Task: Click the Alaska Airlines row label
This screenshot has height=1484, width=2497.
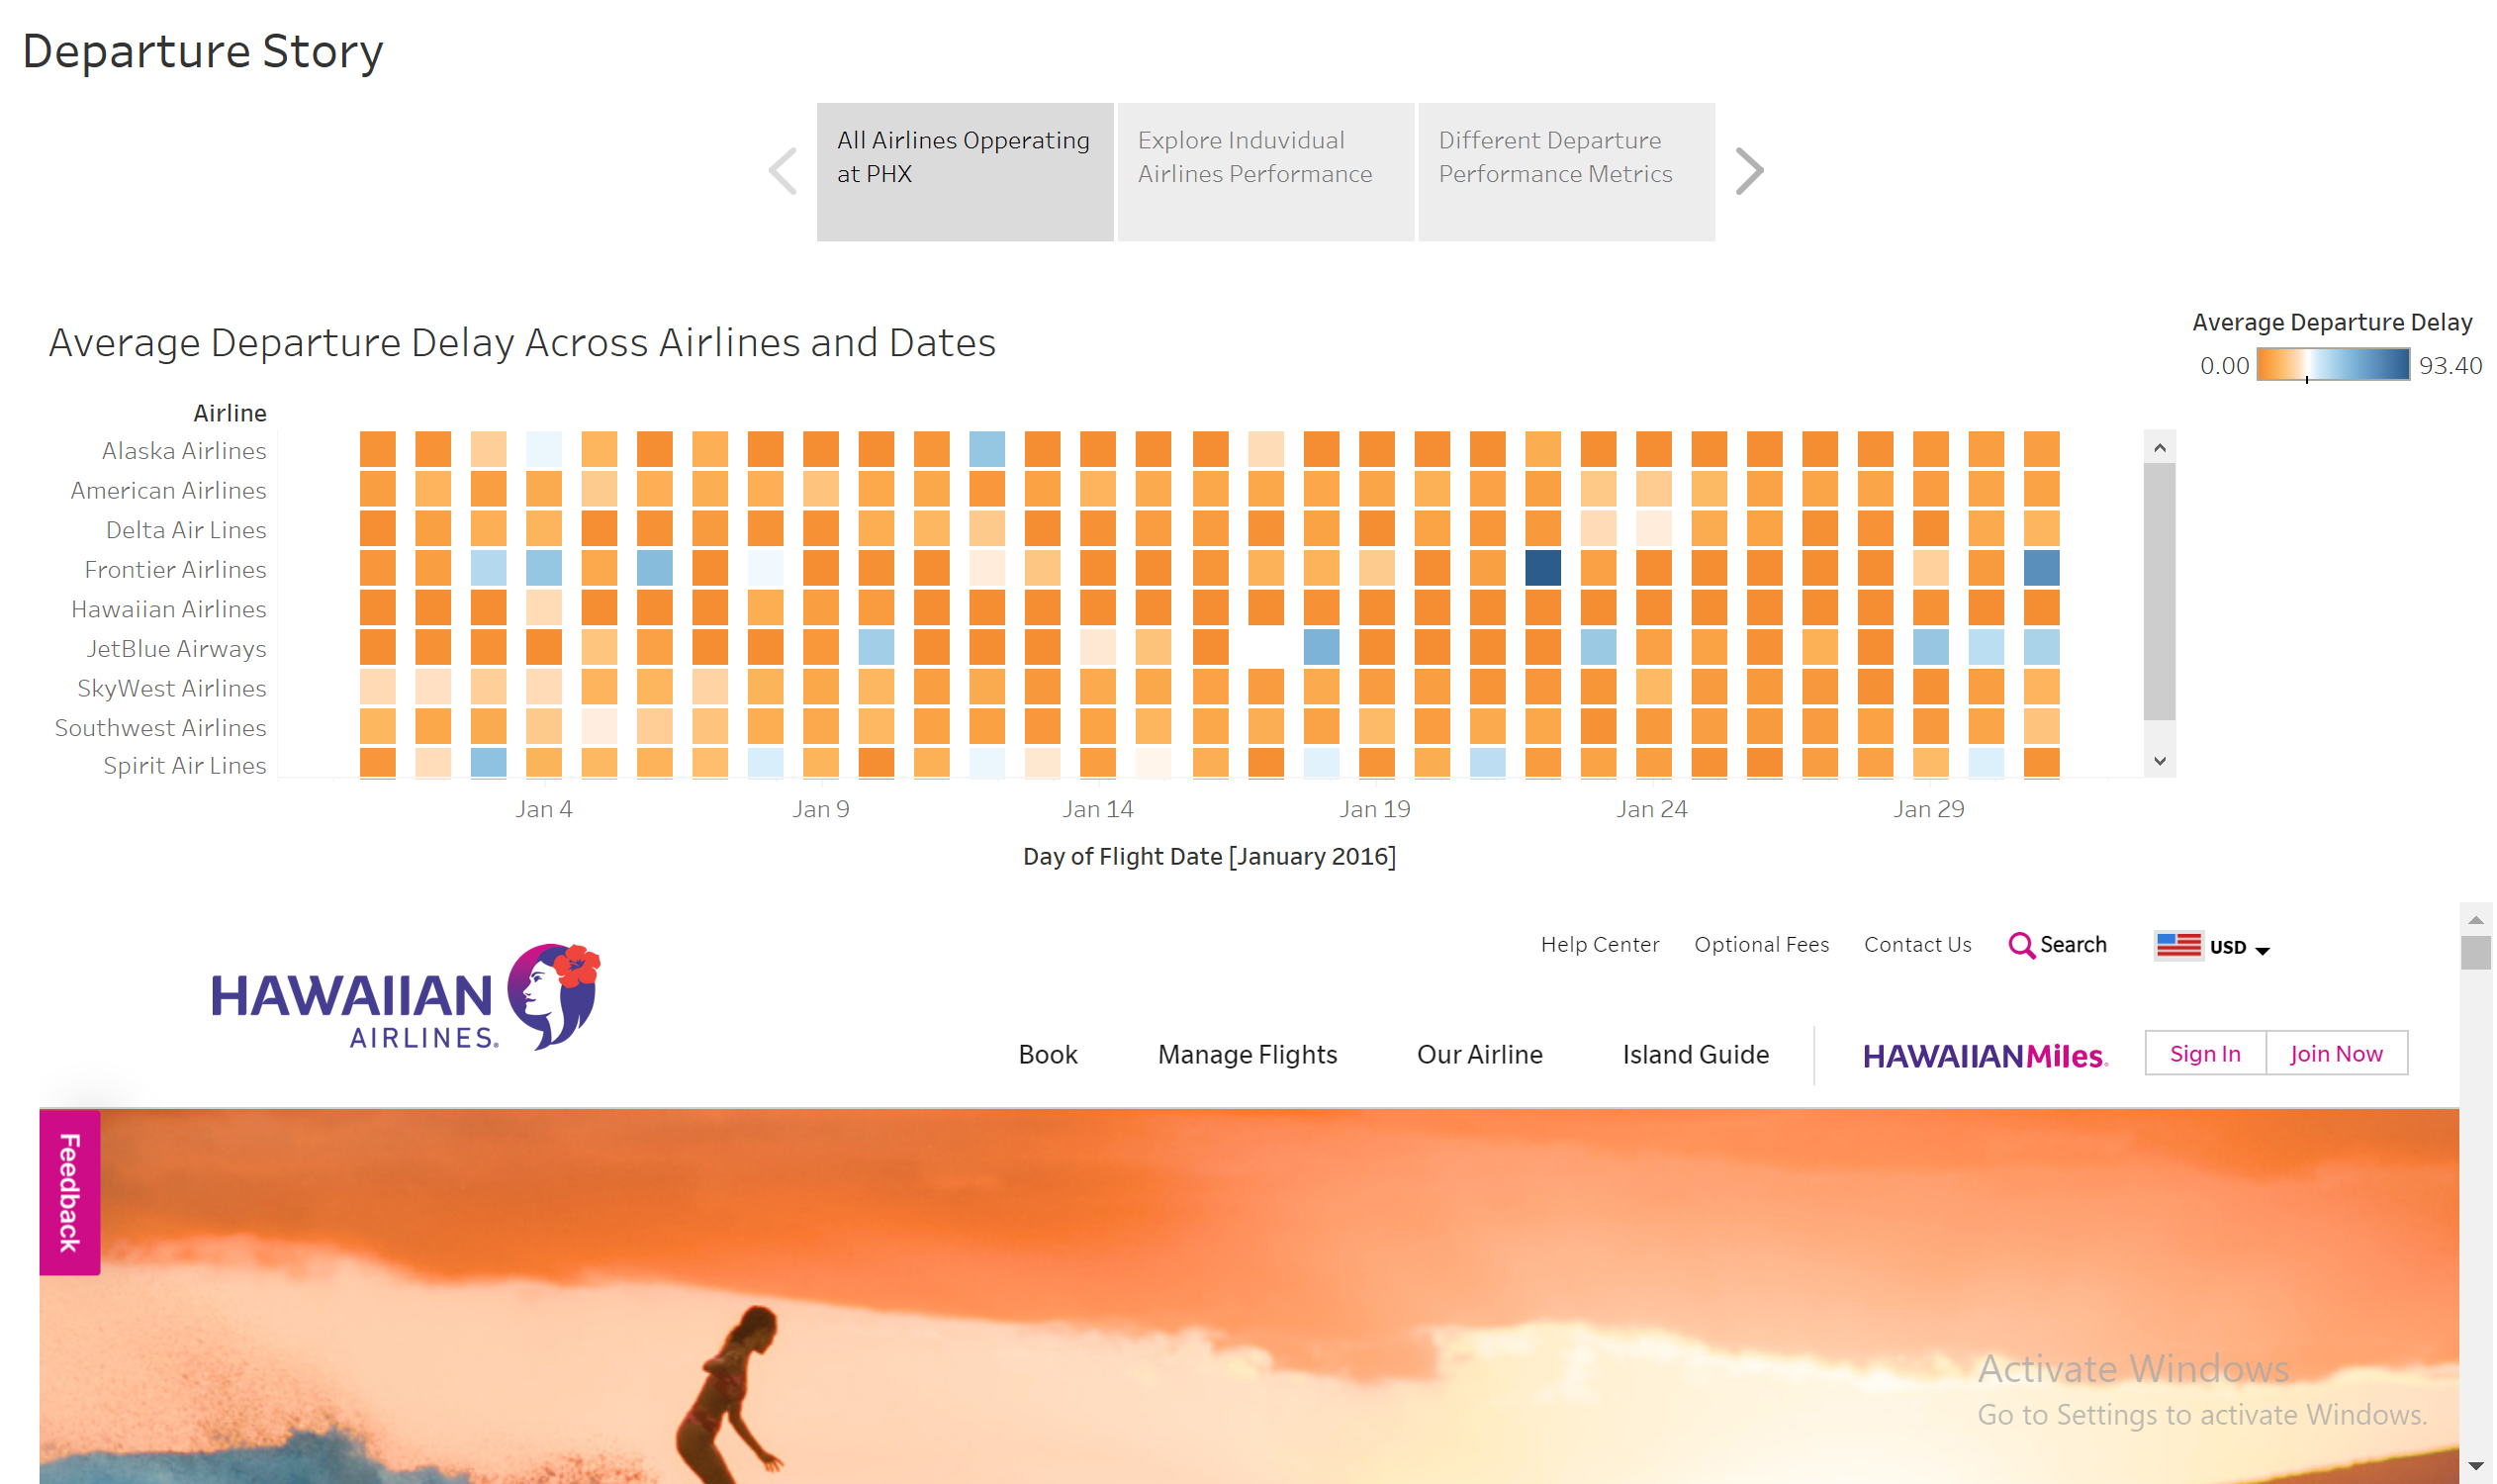Action: tap(184, 451)
